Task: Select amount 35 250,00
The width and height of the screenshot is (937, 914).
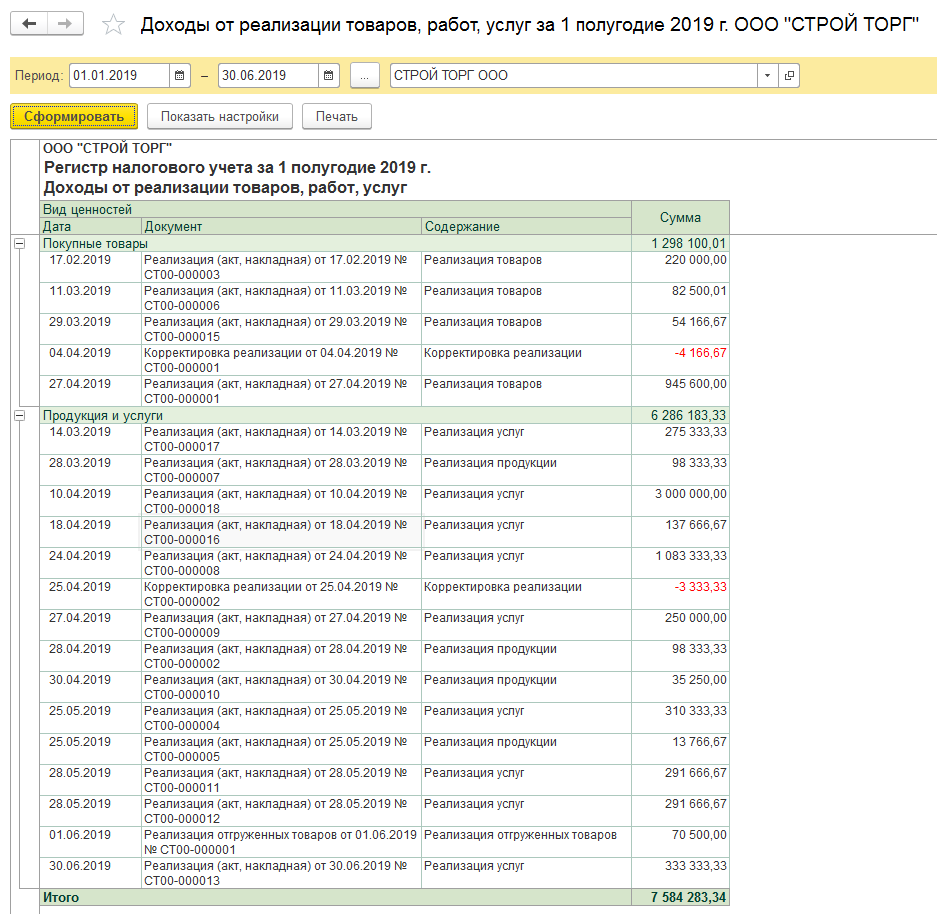Action: tap(680, 688)
